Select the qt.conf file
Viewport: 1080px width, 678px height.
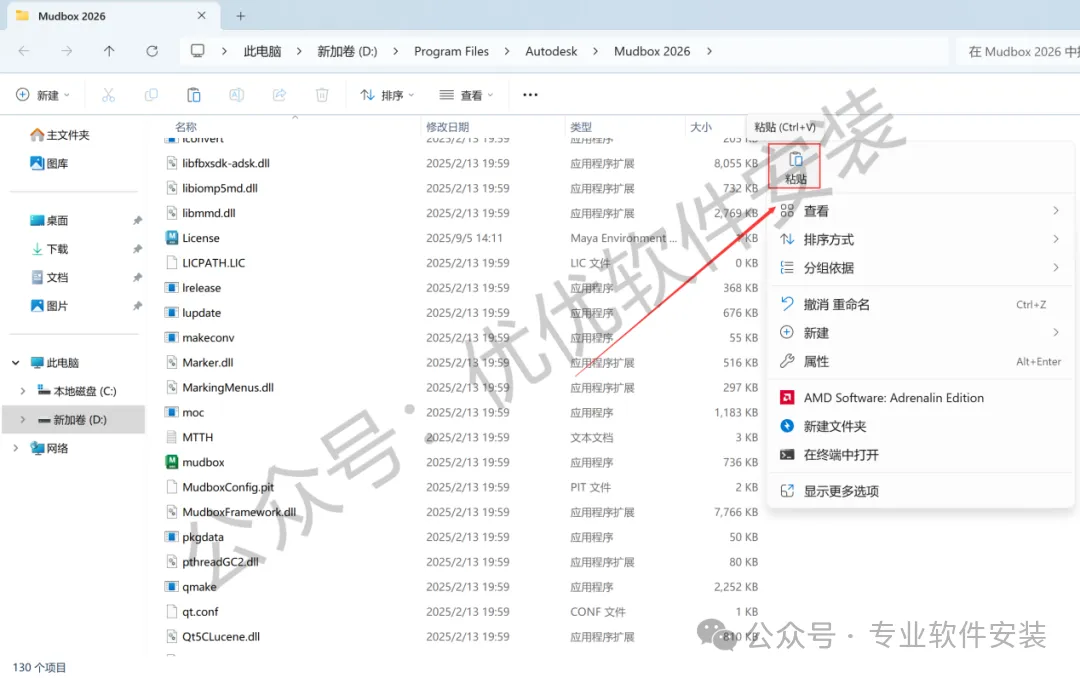point(200,612)
